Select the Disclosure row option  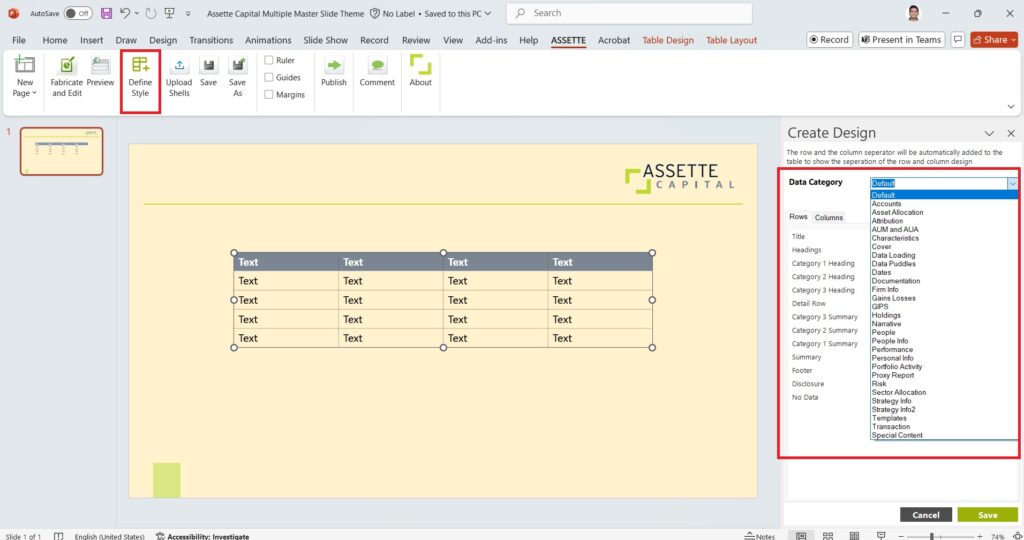(x=808, y=384)
